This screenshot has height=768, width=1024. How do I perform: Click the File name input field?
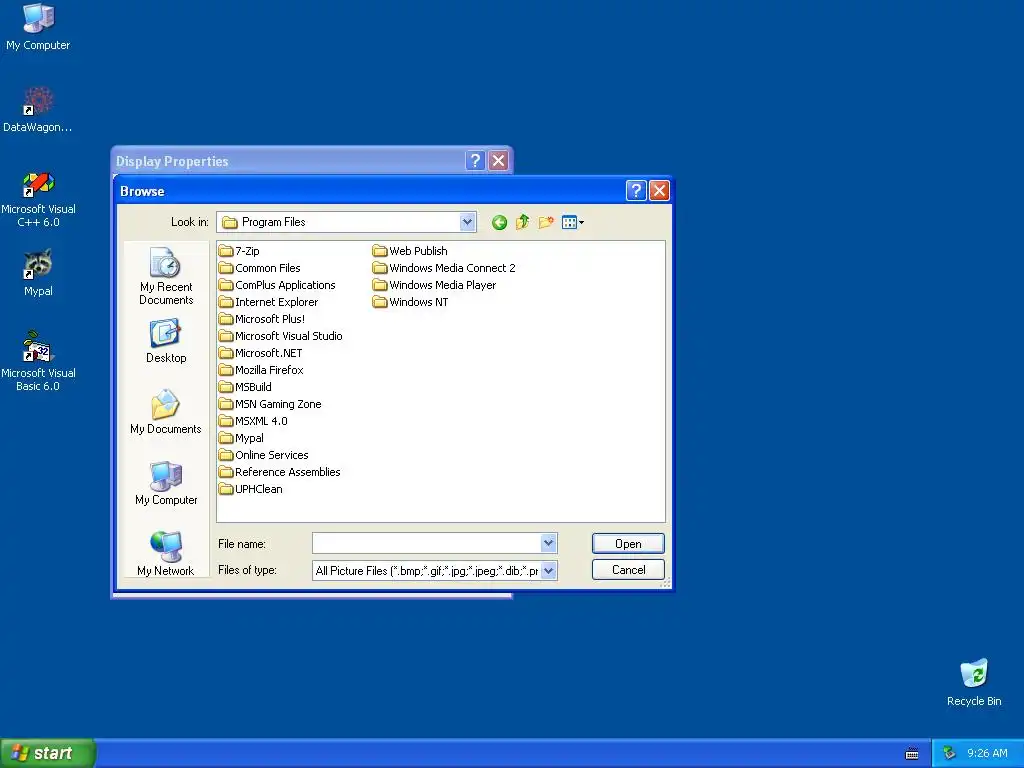click(427, 543)
